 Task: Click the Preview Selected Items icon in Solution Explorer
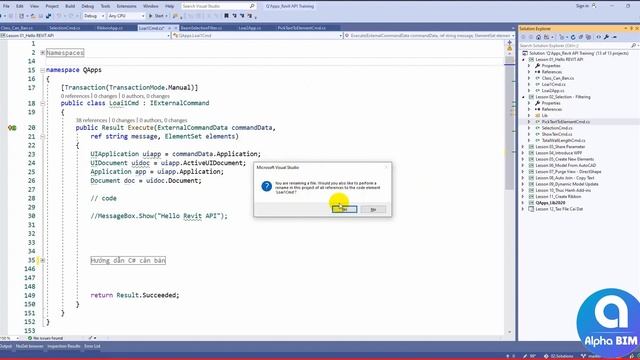[615, 37]
